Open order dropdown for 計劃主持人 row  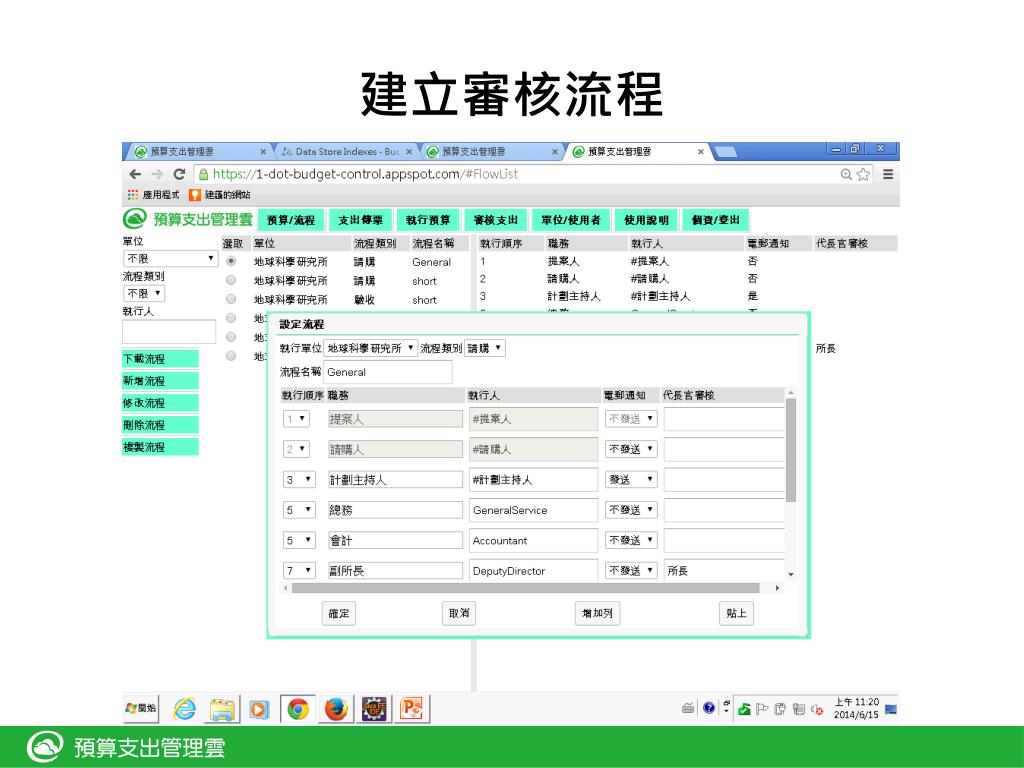tap(299, 479)
